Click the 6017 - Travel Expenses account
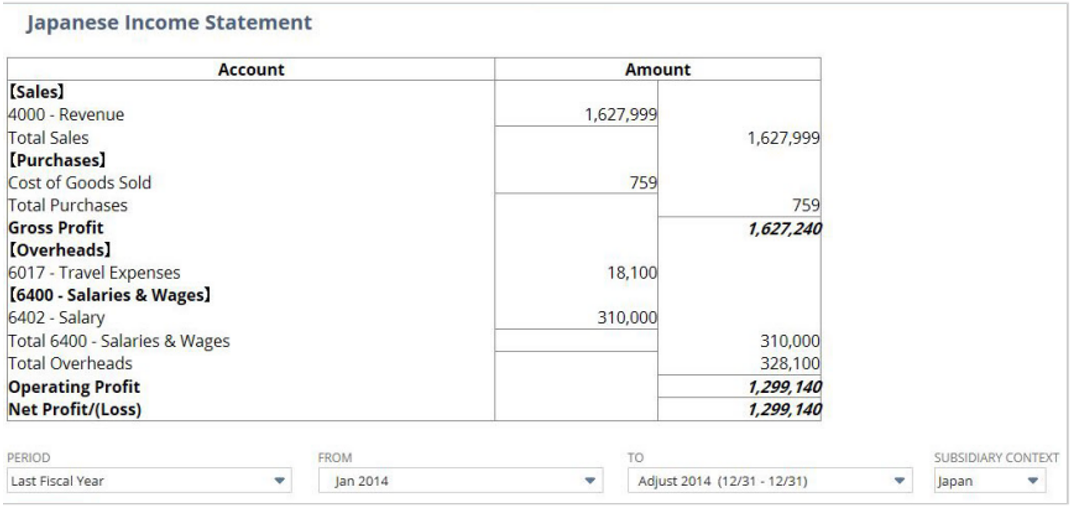 94,273
